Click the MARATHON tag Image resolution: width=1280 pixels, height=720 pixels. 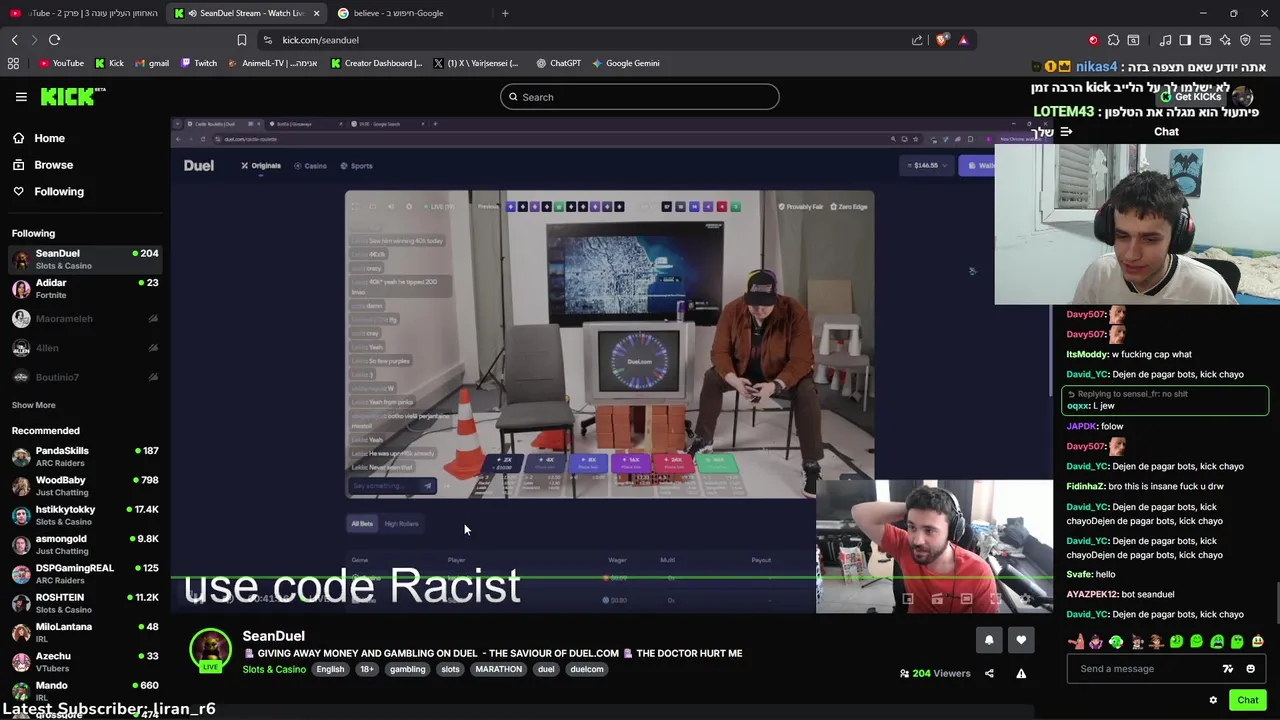pyautogui.click(x=498, y=669)
